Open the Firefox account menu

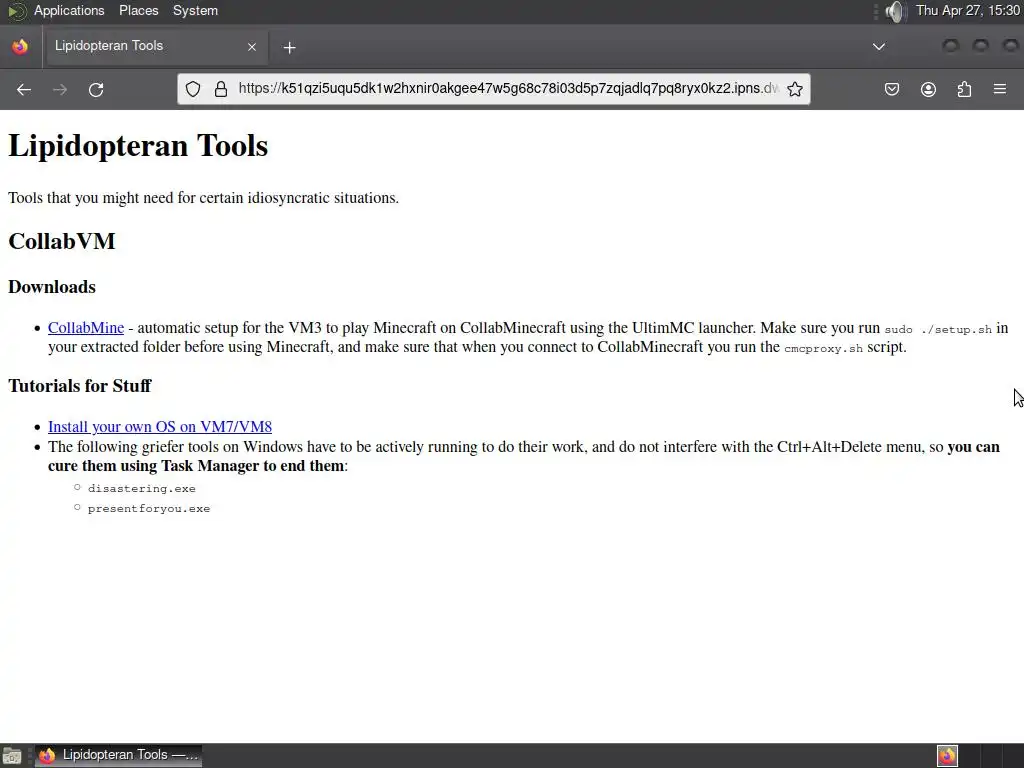tap(928, 89)
